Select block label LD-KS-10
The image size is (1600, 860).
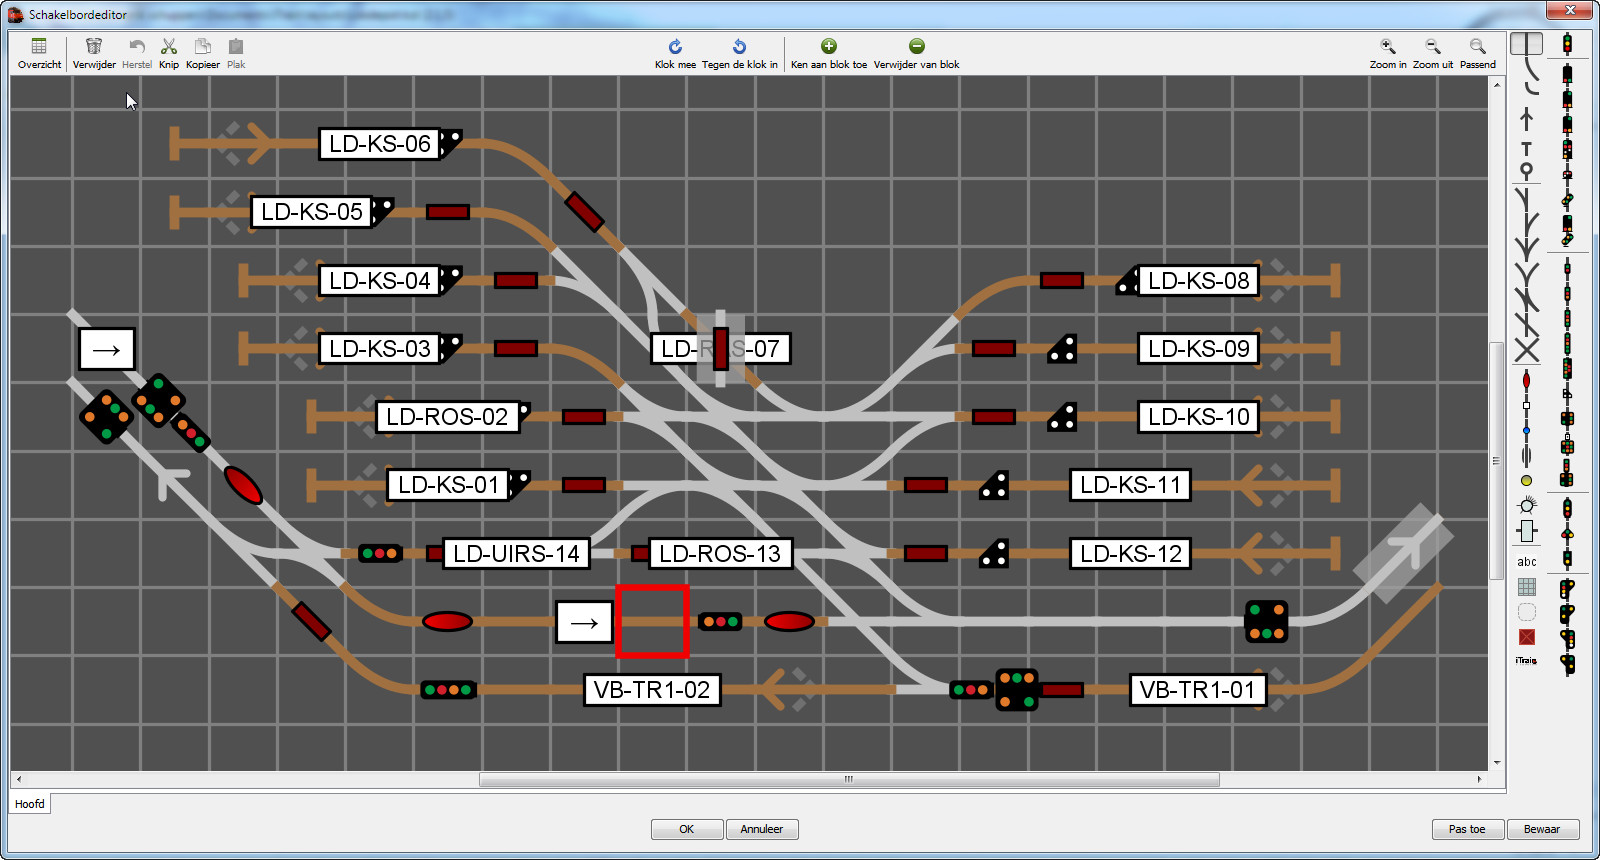point(1199,417)
